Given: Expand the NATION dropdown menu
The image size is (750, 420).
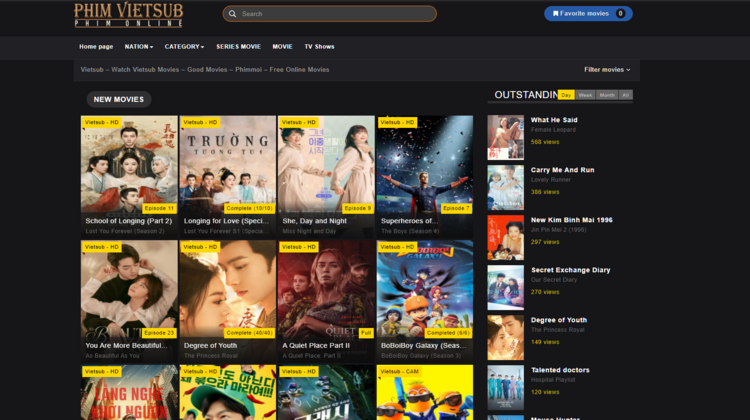Looking at the screenshot, I should pyautogui.click(x=138, y=46).
